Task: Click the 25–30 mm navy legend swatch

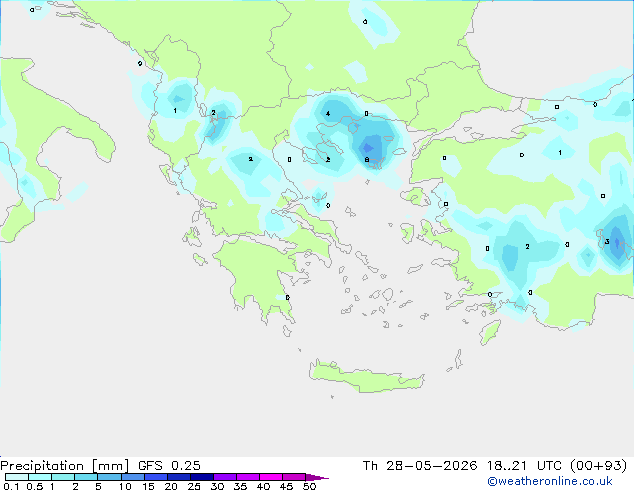Action: point(201,477)
